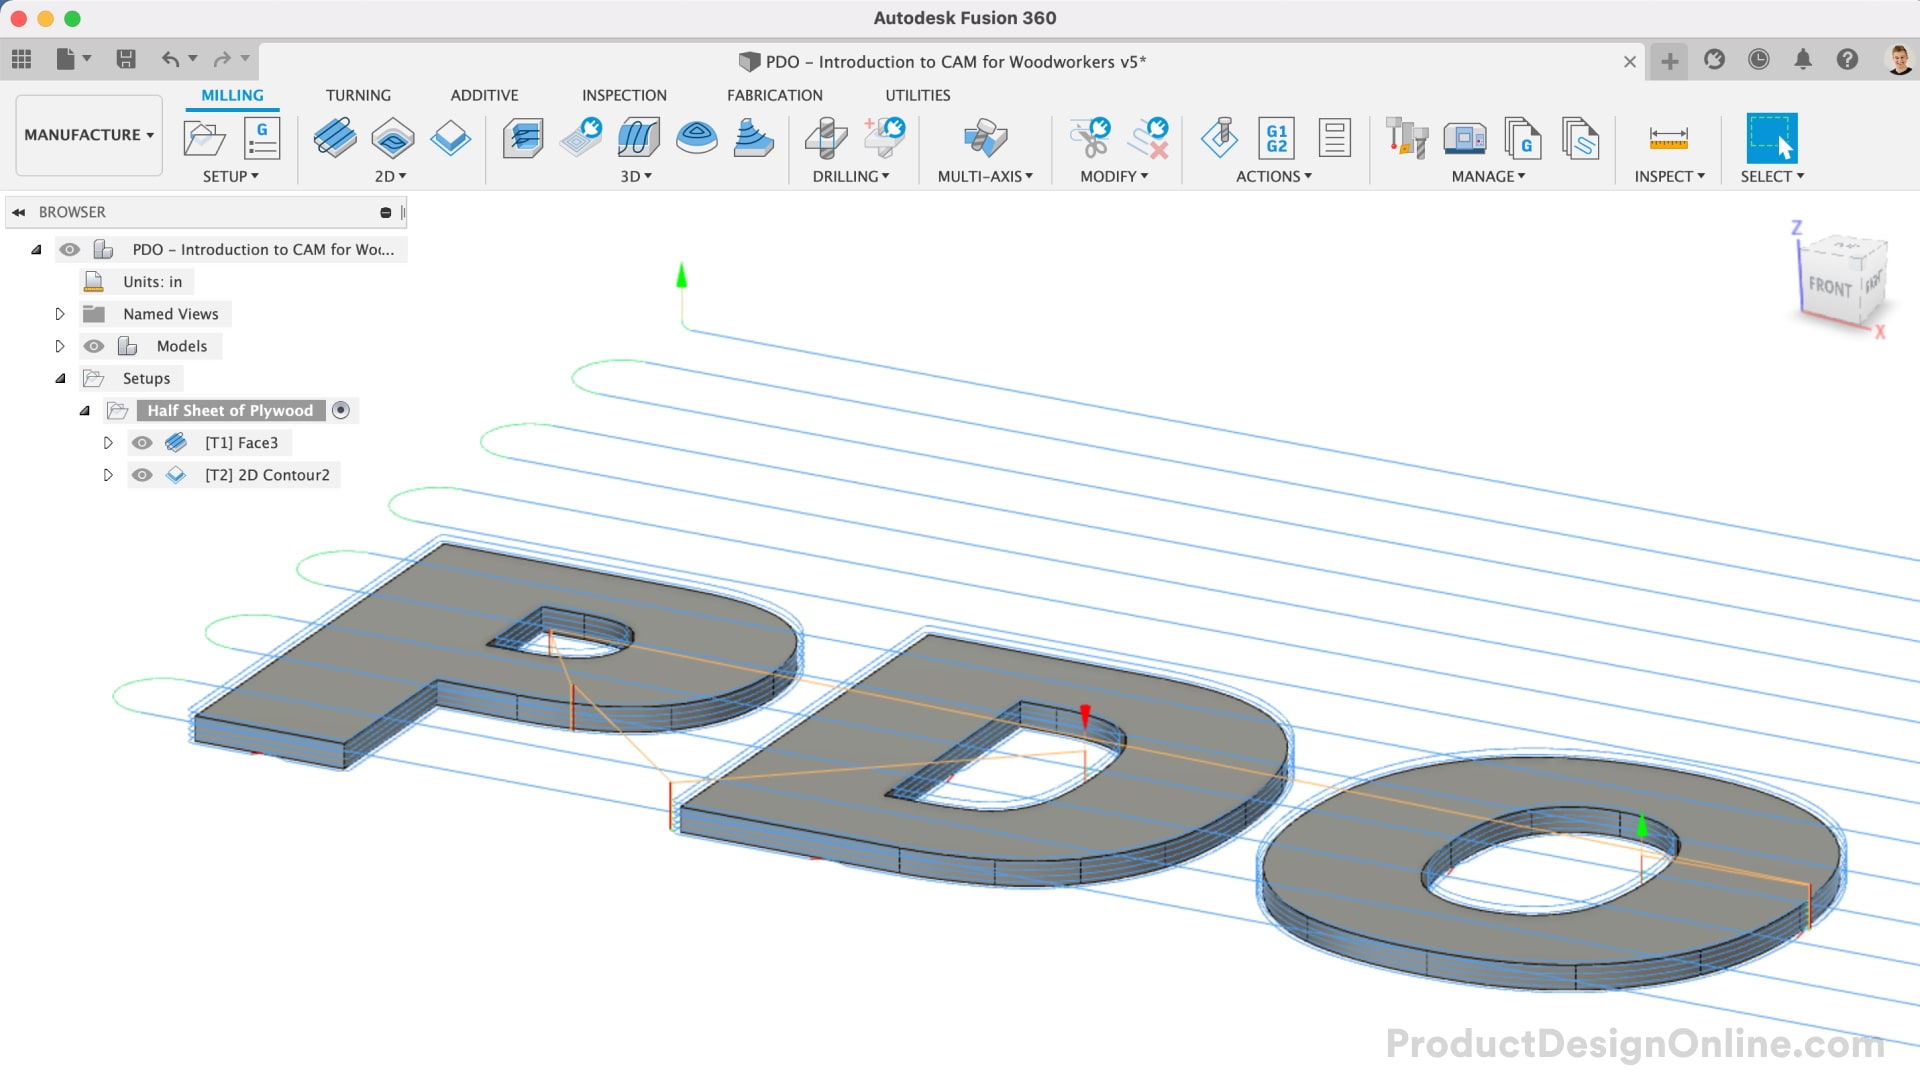1920x1080 pixels.
Task: Click the Measure ruler icon
Action: click(x=1668, y=138)
